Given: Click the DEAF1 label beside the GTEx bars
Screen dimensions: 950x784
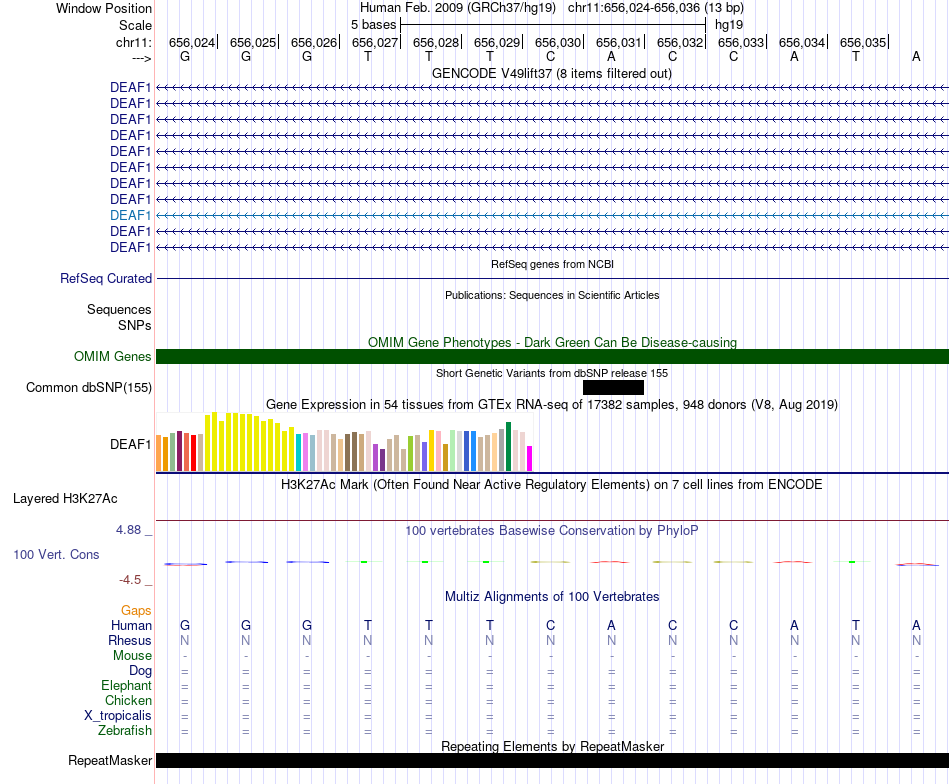Looking at the screenshot, I should pyautogui.click(x=130, y=444).
